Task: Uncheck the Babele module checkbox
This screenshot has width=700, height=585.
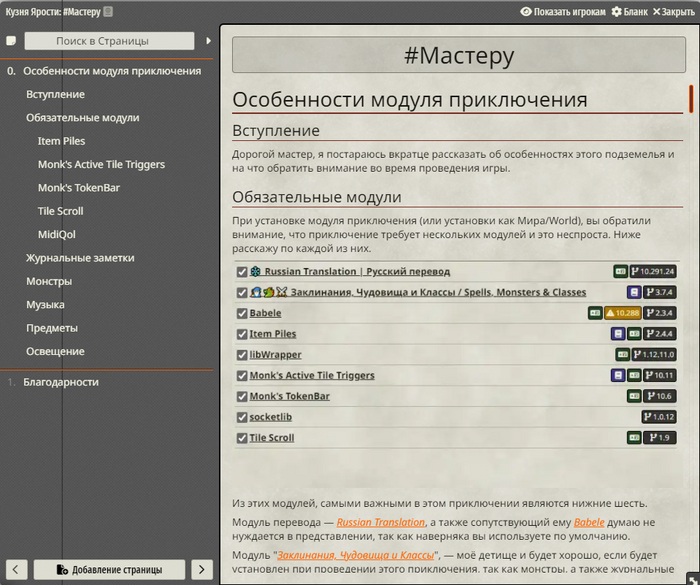Action: coord(242,313)
